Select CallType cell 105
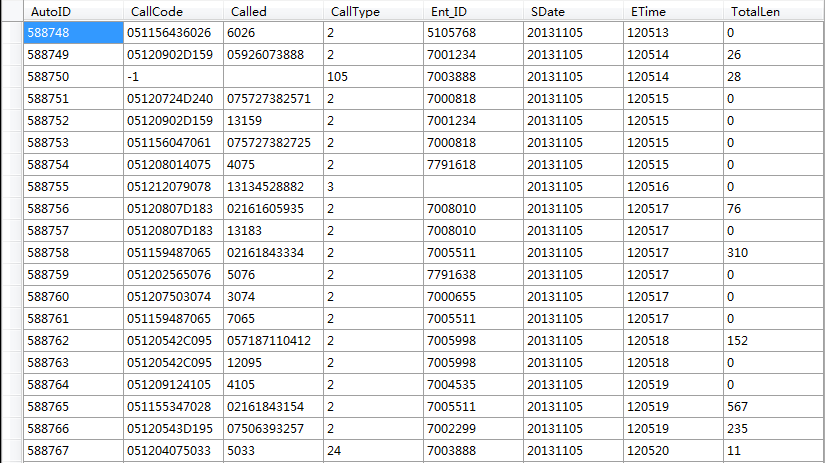Image resolution: width=825 pixels, height=463 pixels. [373, 77]
